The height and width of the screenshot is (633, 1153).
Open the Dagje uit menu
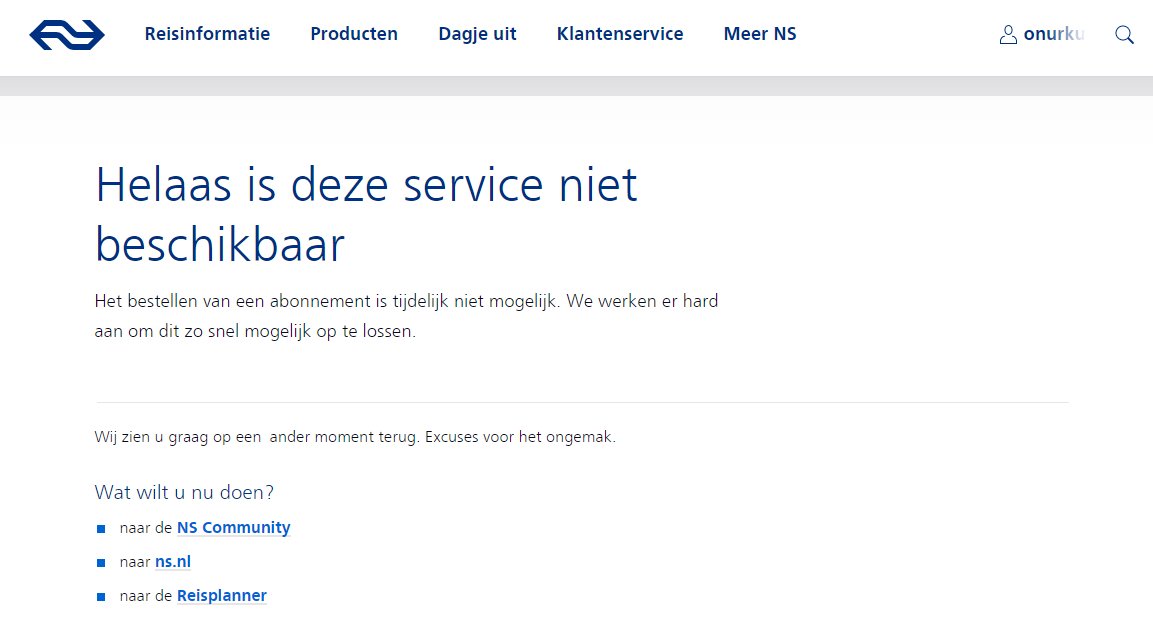click(x=477, y=35)
